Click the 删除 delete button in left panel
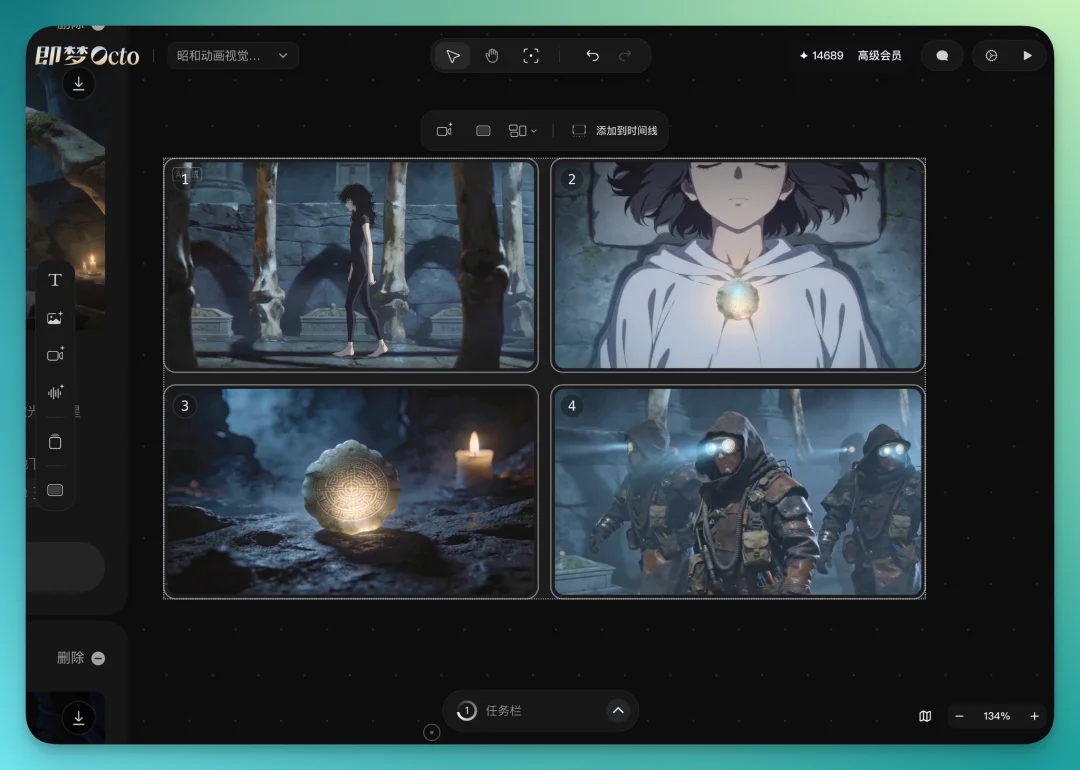 [x=80, y=658]
